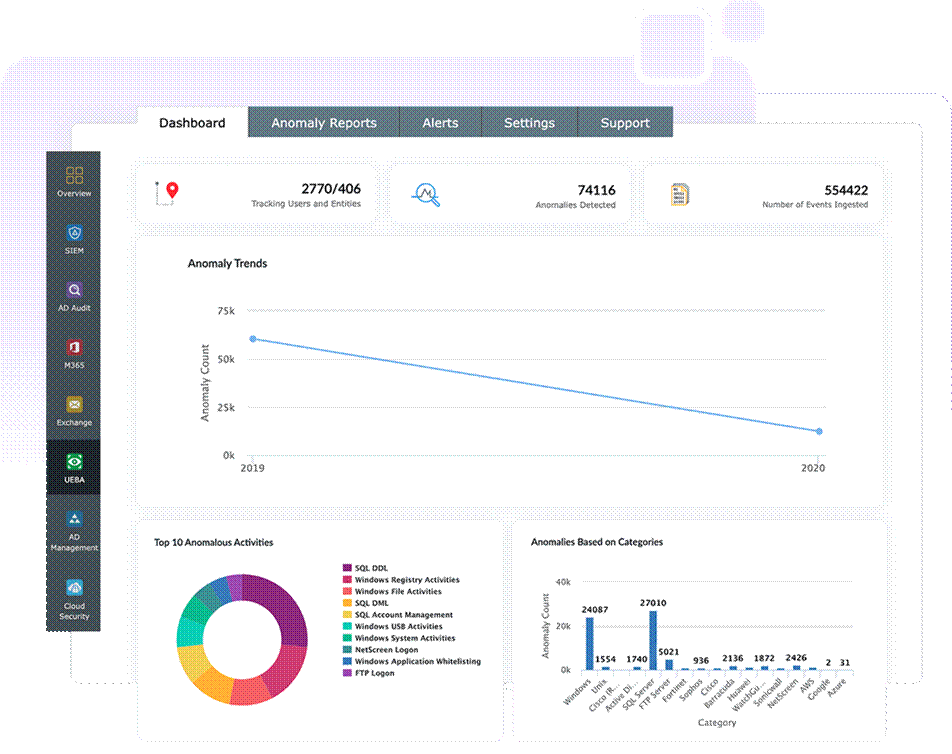Open the Support tab

[625, 123]
